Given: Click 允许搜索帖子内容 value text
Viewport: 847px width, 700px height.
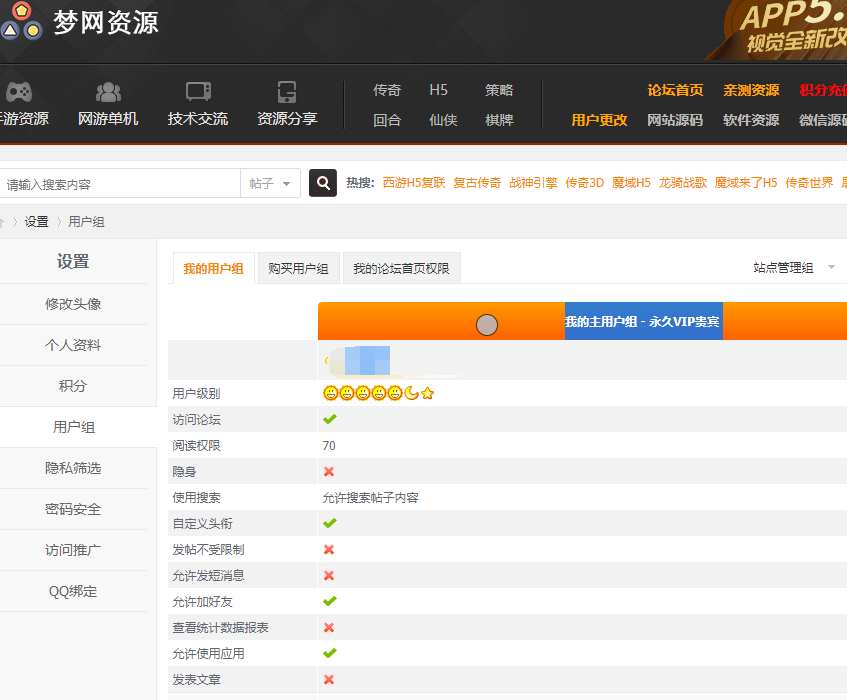Looking at the screenshot, I should tap(371, 497).
